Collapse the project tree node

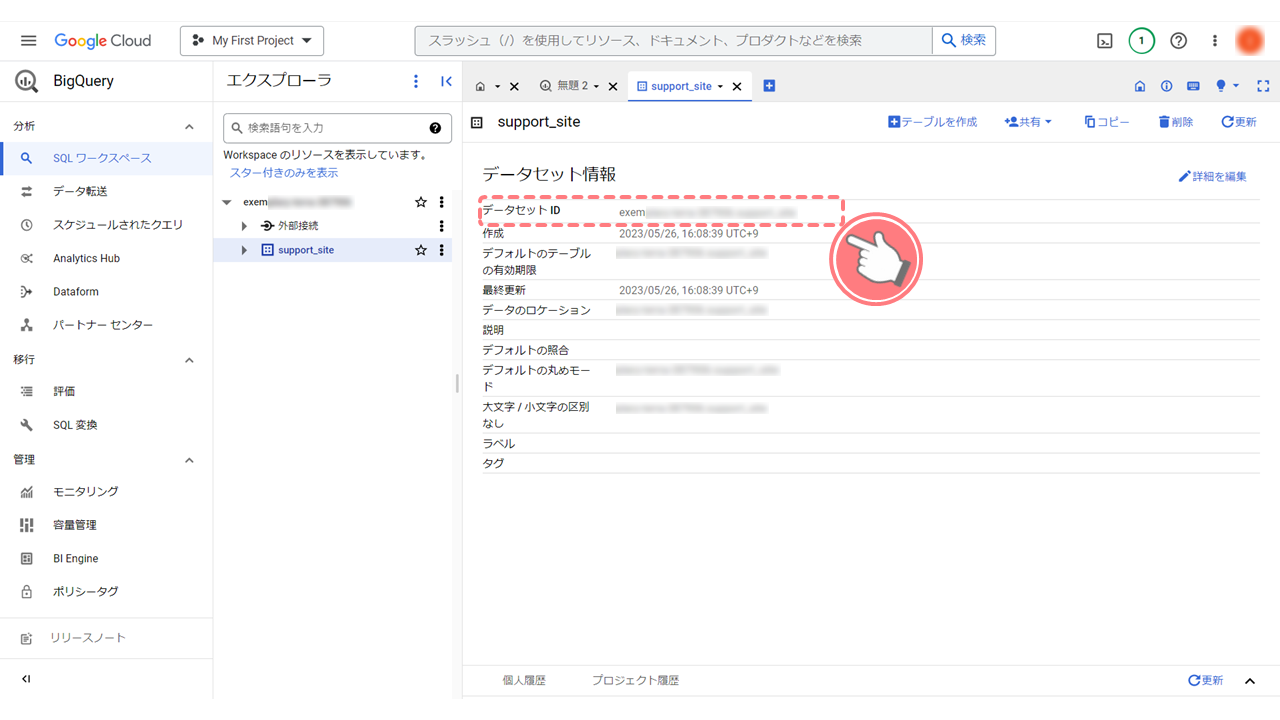tap(227, 202)
